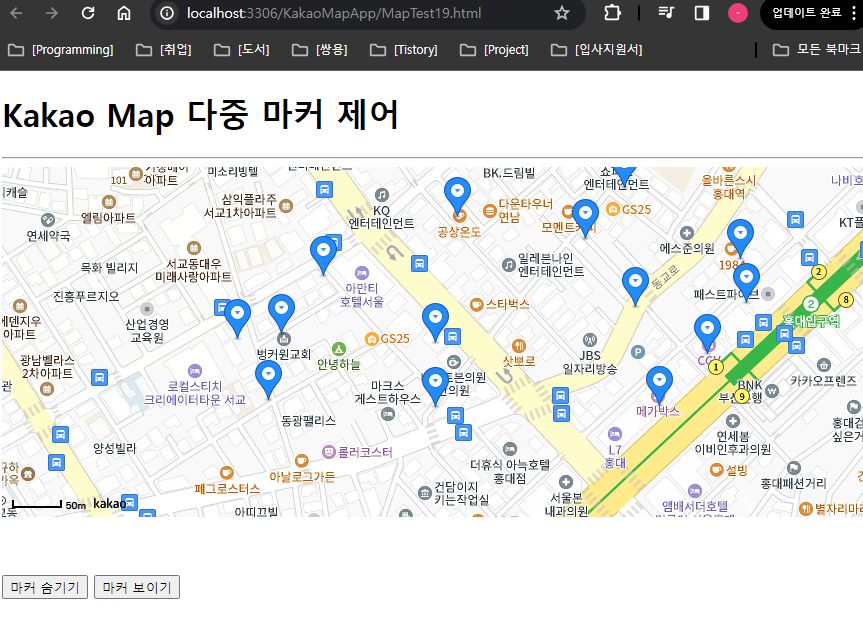Click the 마커 보이기 button
Image resolution: width=863 pixels, height=622 pixels.
(x=137, y=587)
